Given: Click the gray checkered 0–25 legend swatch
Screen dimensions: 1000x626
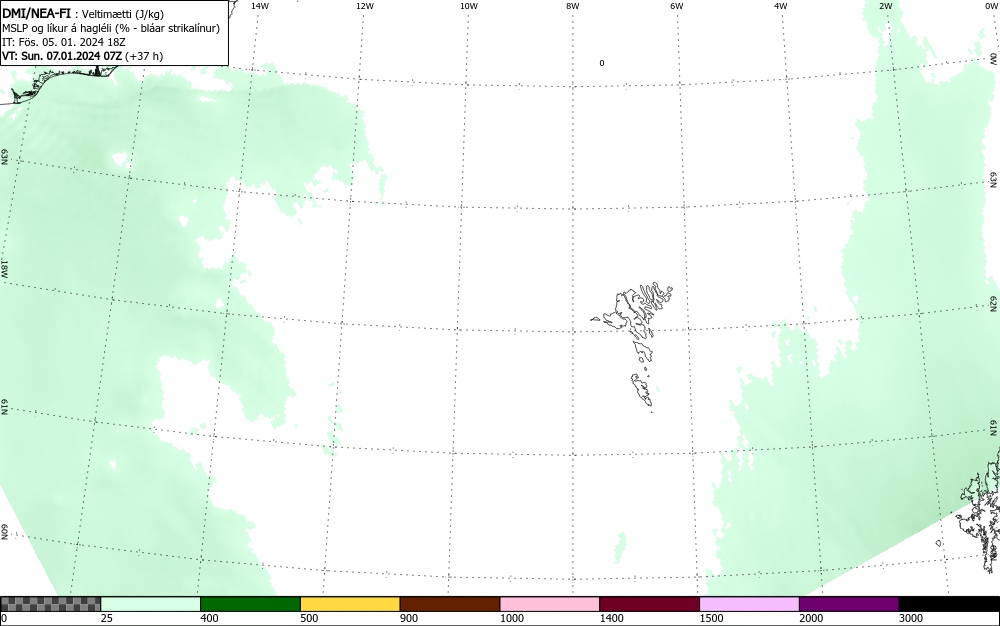Looking at the screenshot, I should (50, 604).
